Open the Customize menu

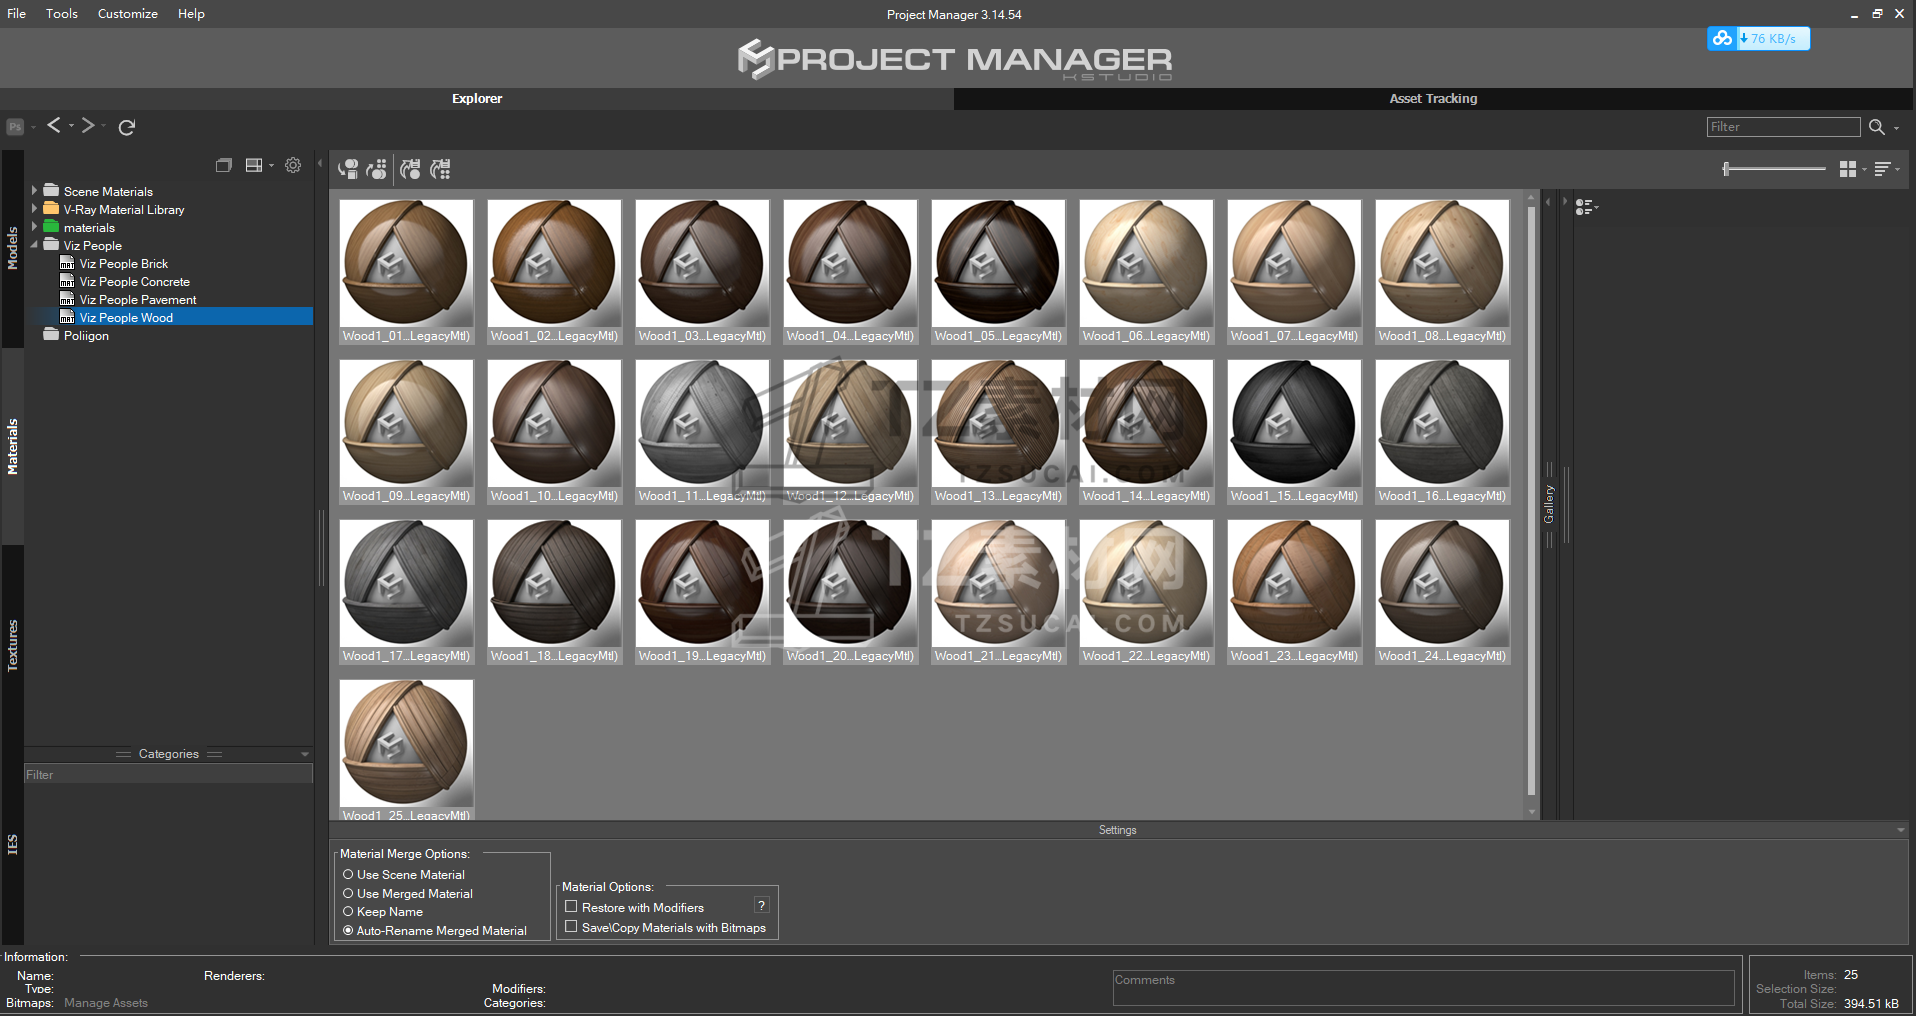pos(128,14)
